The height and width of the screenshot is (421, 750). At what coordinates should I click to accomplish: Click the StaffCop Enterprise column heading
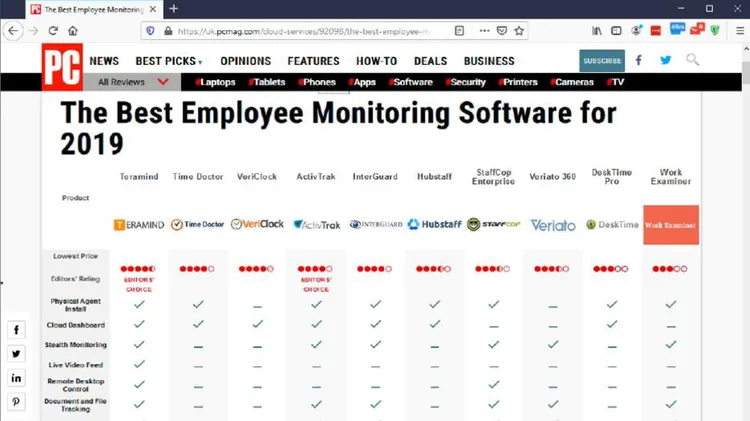(493, 177)
